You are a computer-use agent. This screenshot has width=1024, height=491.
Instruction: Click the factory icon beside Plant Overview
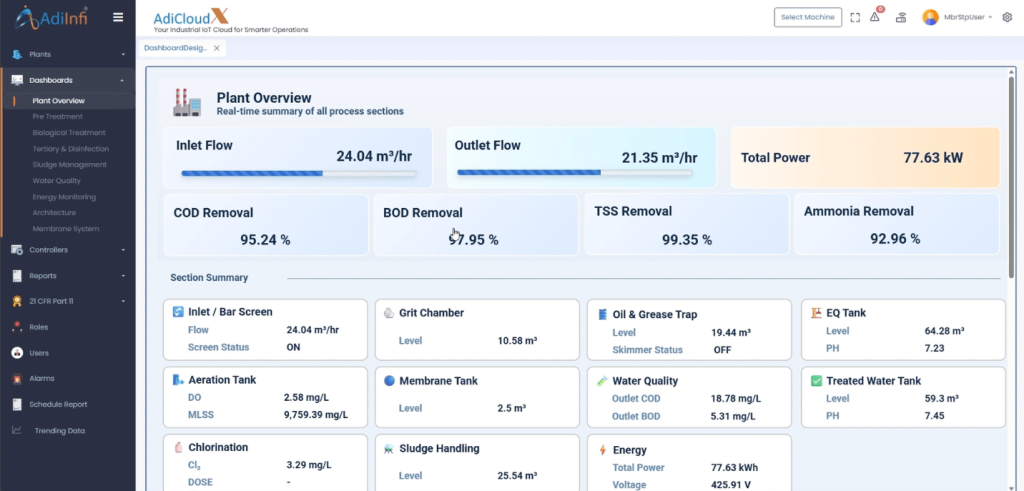point(187,103)
